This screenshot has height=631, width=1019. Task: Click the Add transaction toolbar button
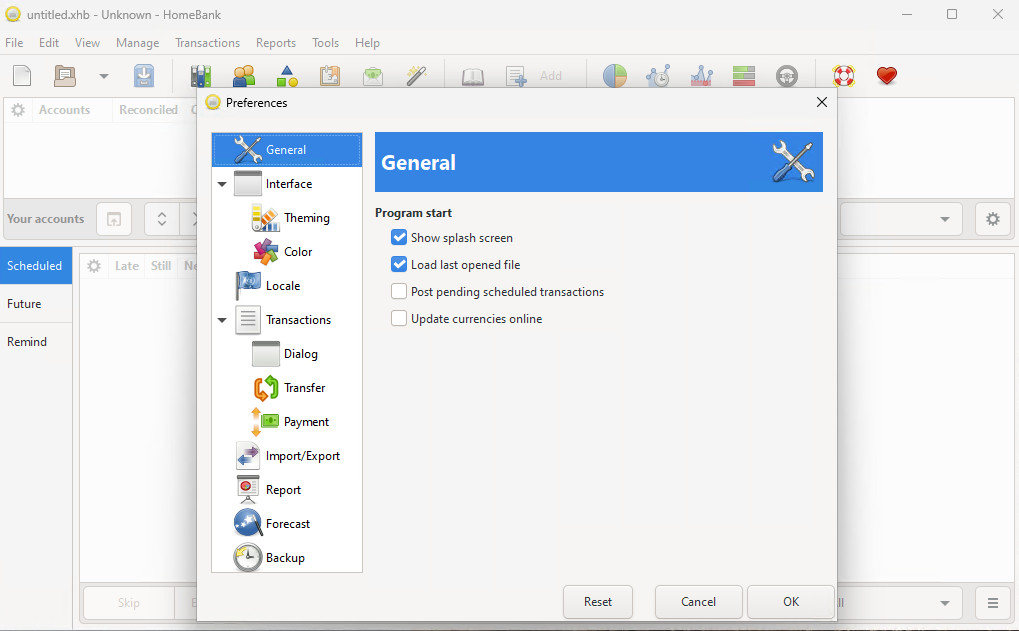click(x=534, y=76)
